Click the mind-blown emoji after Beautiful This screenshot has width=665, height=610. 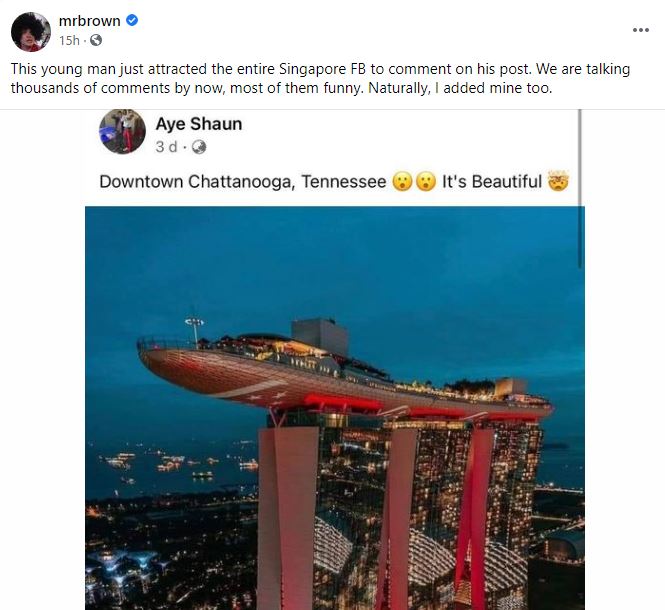(558, 181)
